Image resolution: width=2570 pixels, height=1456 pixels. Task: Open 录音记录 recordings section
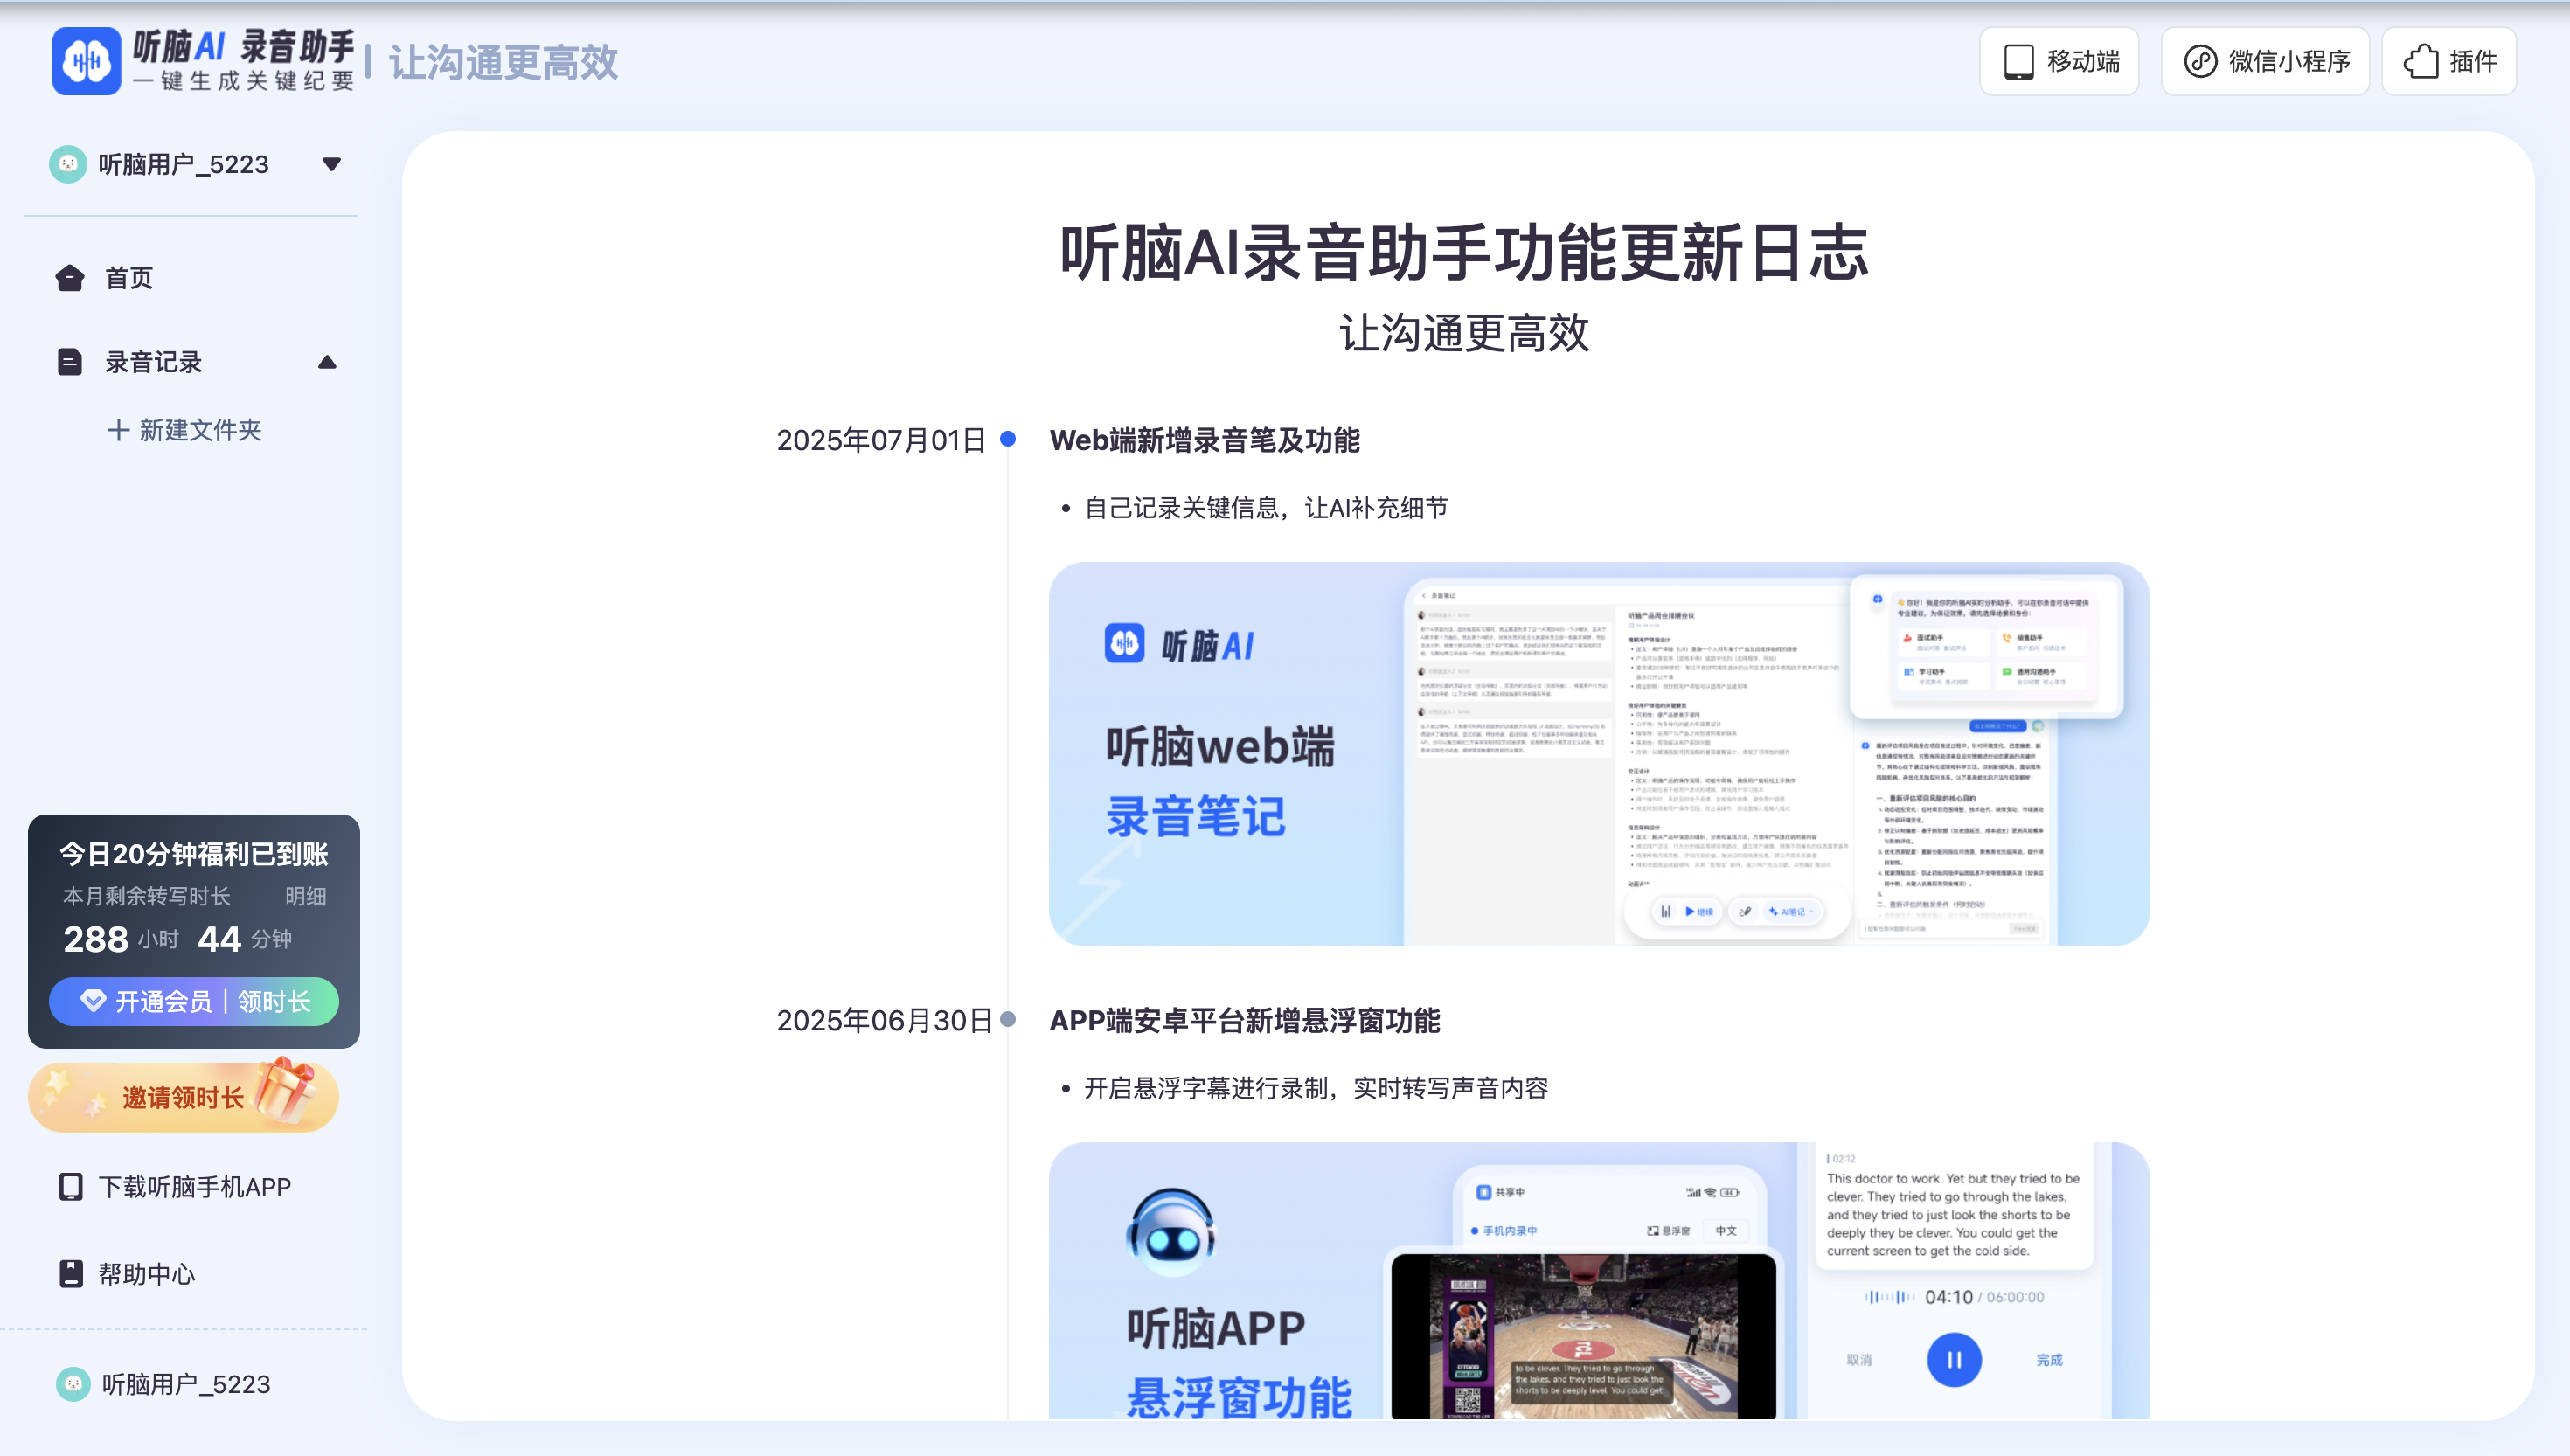tap(153, 362)
